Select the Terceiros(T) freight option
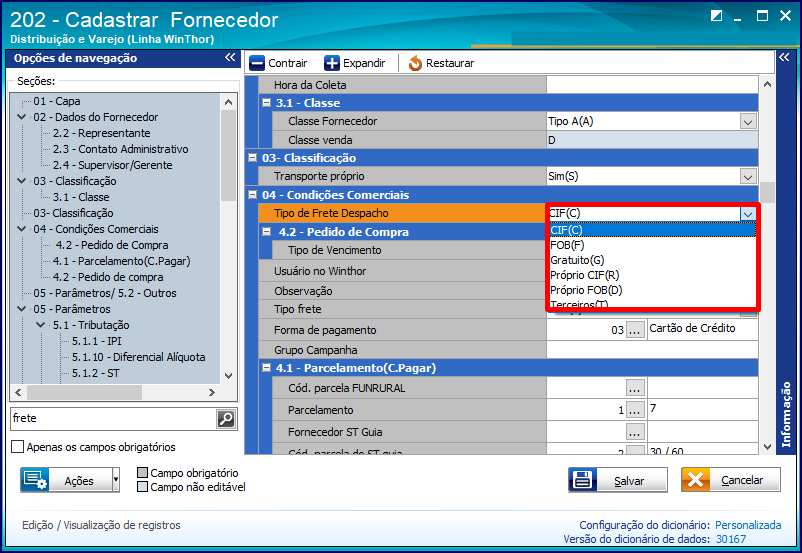 click(x=652, y=303)
